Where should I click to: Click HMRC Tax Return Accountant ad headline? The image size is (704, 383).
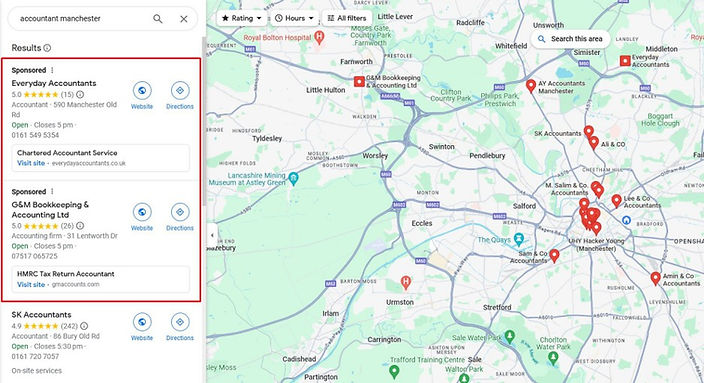66,274
